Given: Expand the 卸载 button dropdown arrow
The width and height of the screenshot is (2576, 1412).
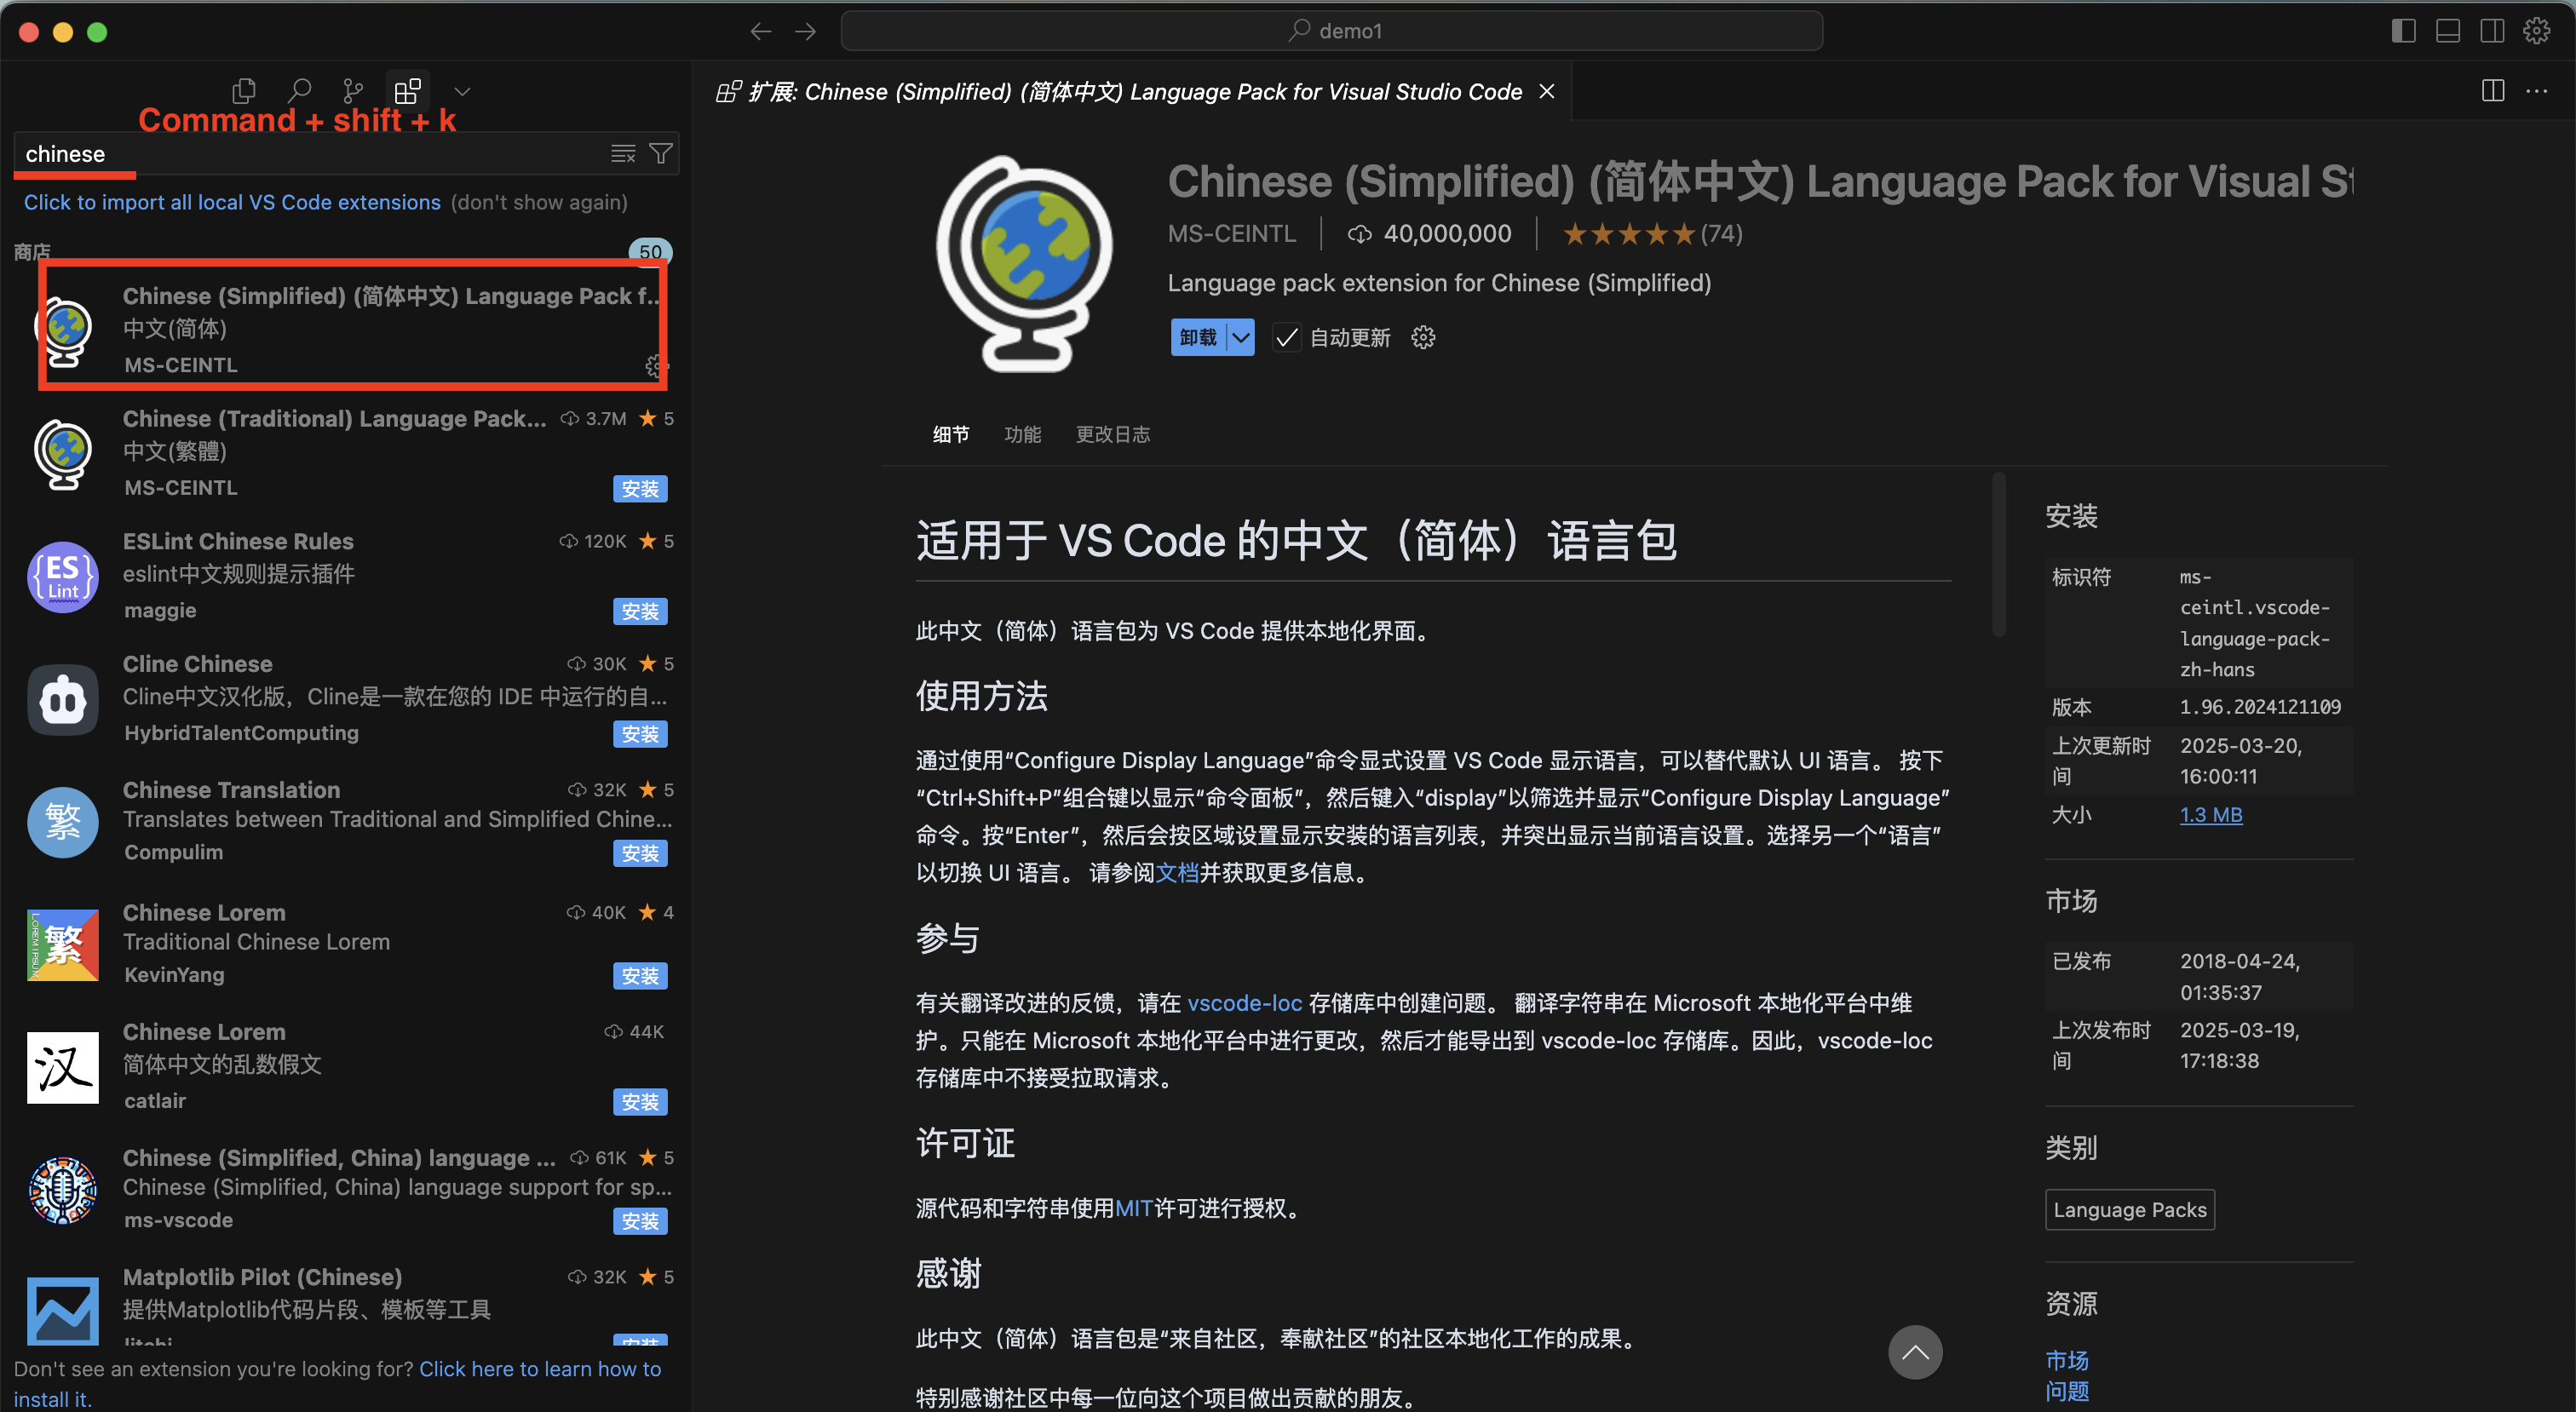Looking at the screenshot, I should tap(1241, 337).
